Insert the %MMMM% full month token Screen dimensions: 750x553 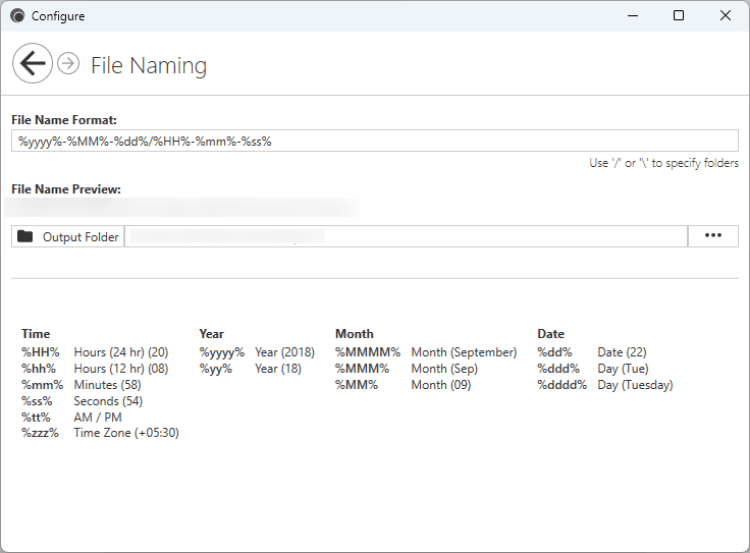tap(367, 353)
